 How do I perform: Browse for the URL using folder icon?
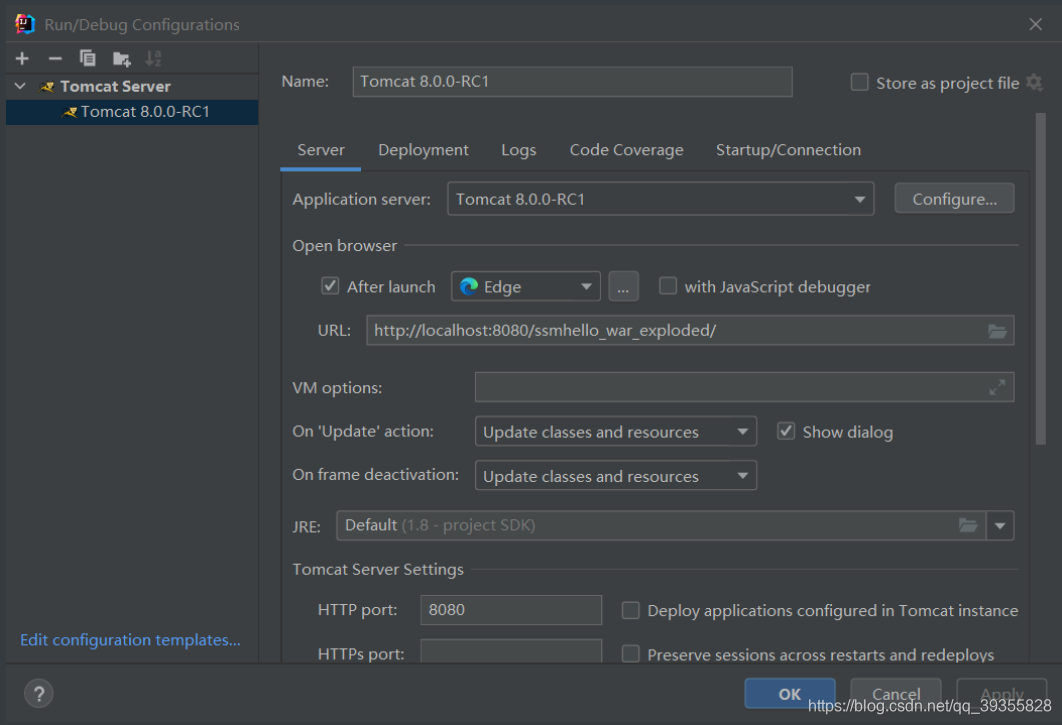point(997,331)
